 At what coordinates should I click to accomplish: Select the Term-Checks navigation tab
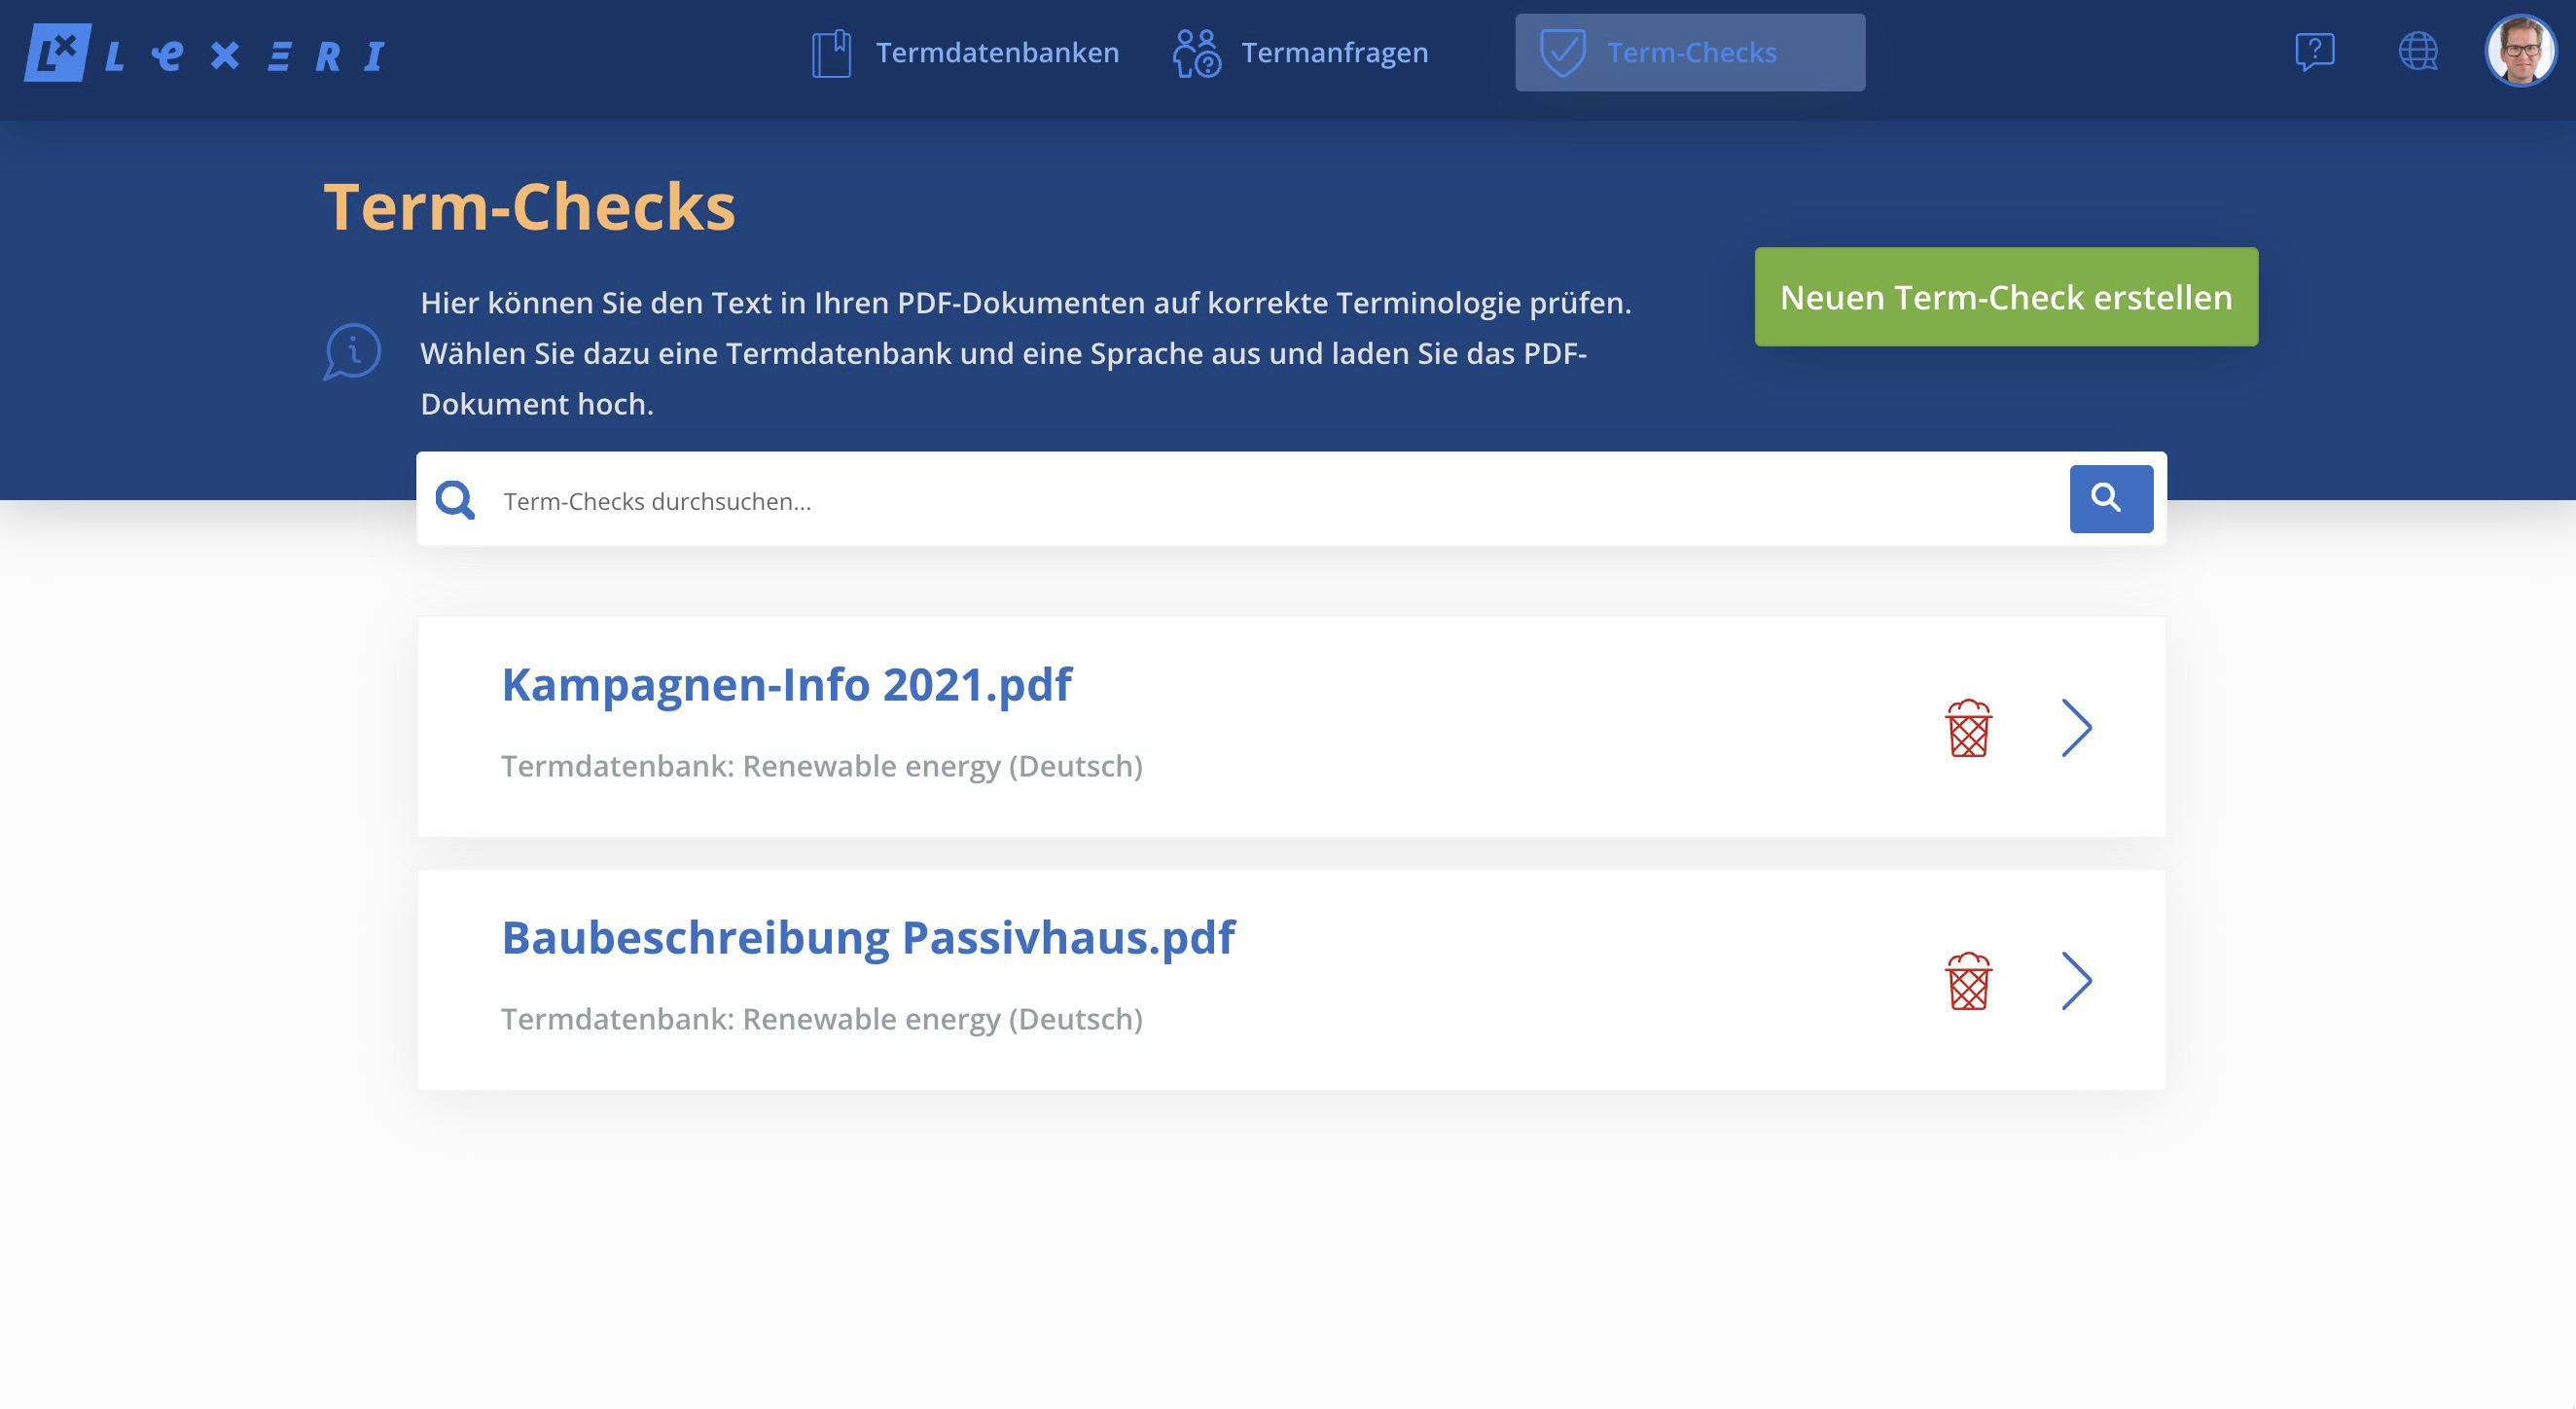pyautogui.click(x=1691, y=53)
